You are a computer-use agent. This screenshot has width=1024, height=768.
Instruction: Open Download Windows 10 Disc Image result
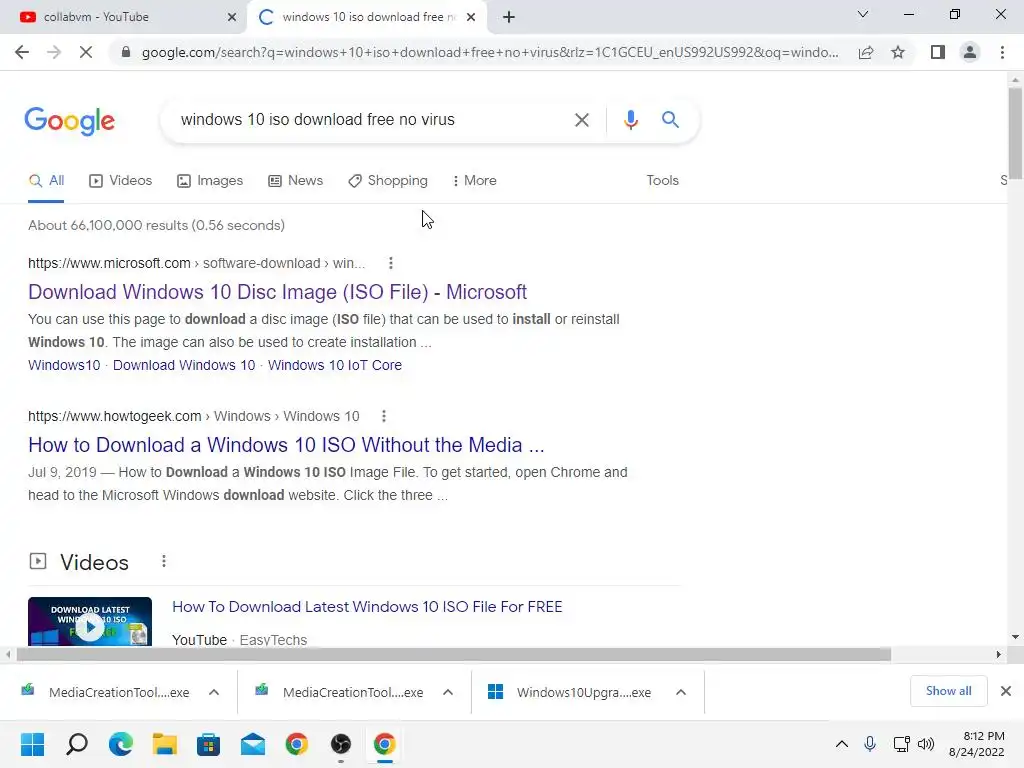click(x=278, y=292)
